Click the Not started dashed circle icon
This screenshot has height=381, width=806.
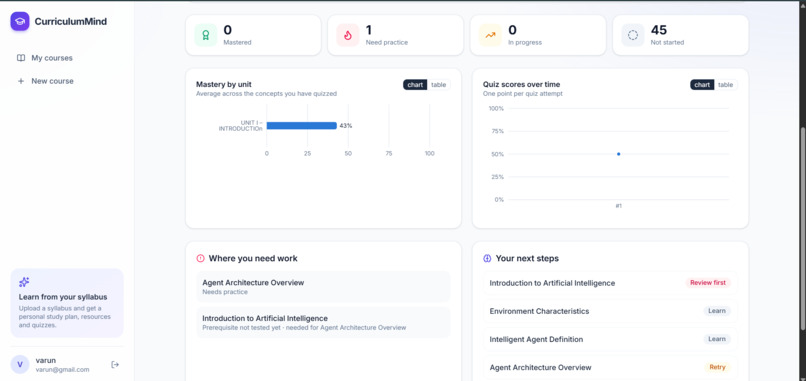click(633, 35)
